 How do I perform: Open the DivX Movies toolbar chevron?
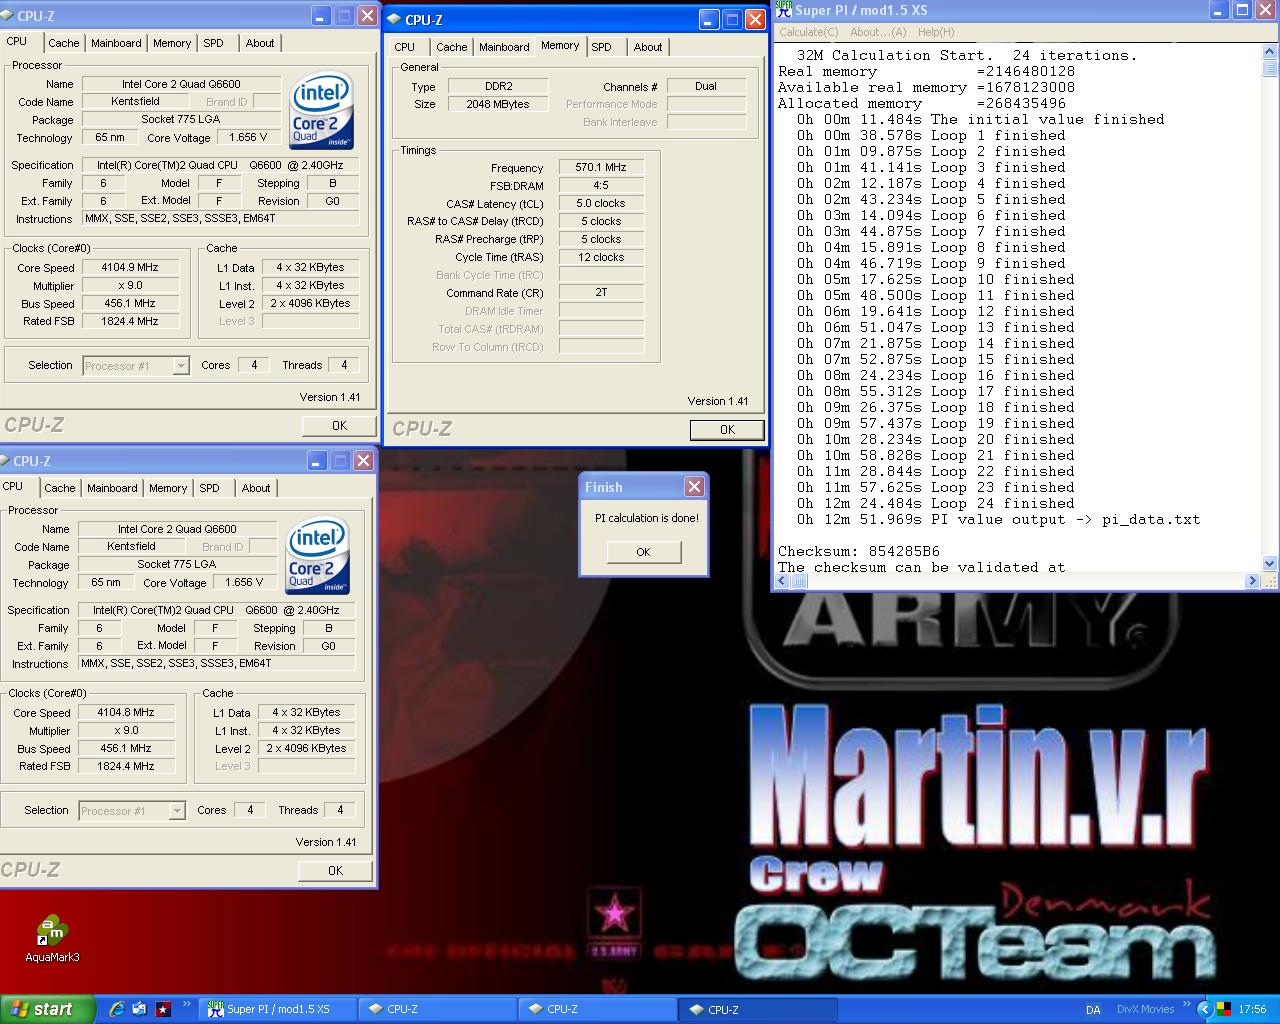pyautogui.click(x=1187, y=1004)
